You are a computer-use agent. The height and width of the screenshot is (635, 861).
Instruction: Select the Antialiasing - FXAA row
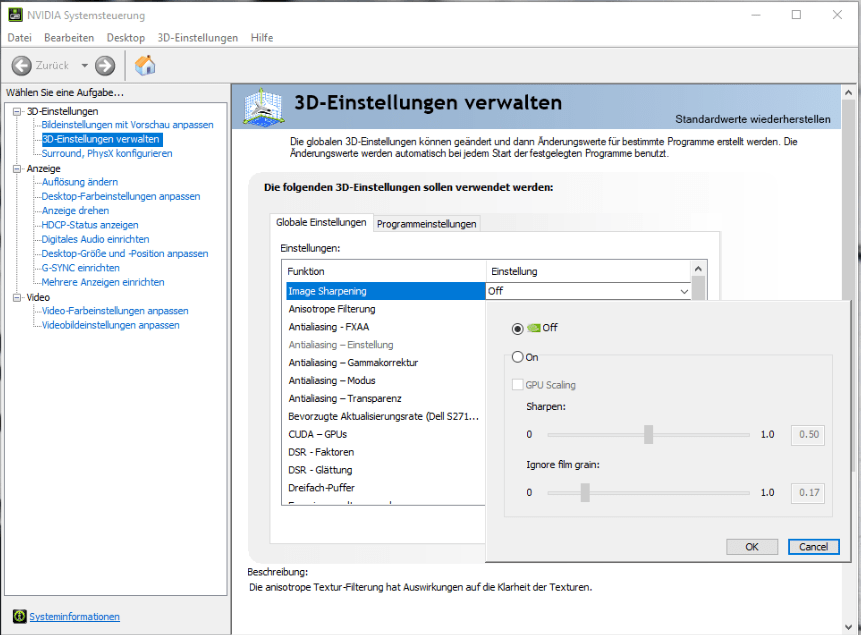tap(385, 327)
